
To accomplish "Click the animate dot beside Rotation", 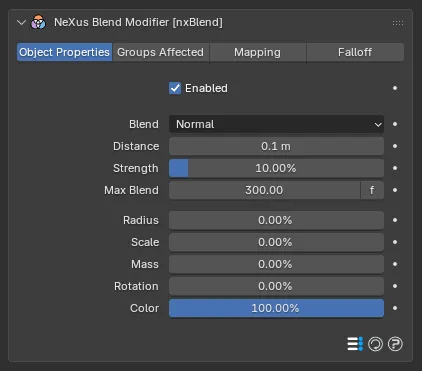I will point(395,286).
